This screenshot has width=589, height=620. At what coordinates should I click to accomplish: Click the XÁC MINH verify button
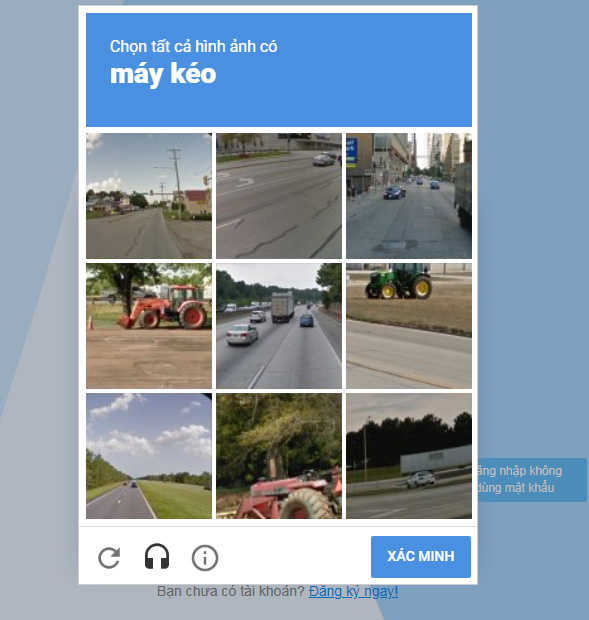(x=421, y=556)
